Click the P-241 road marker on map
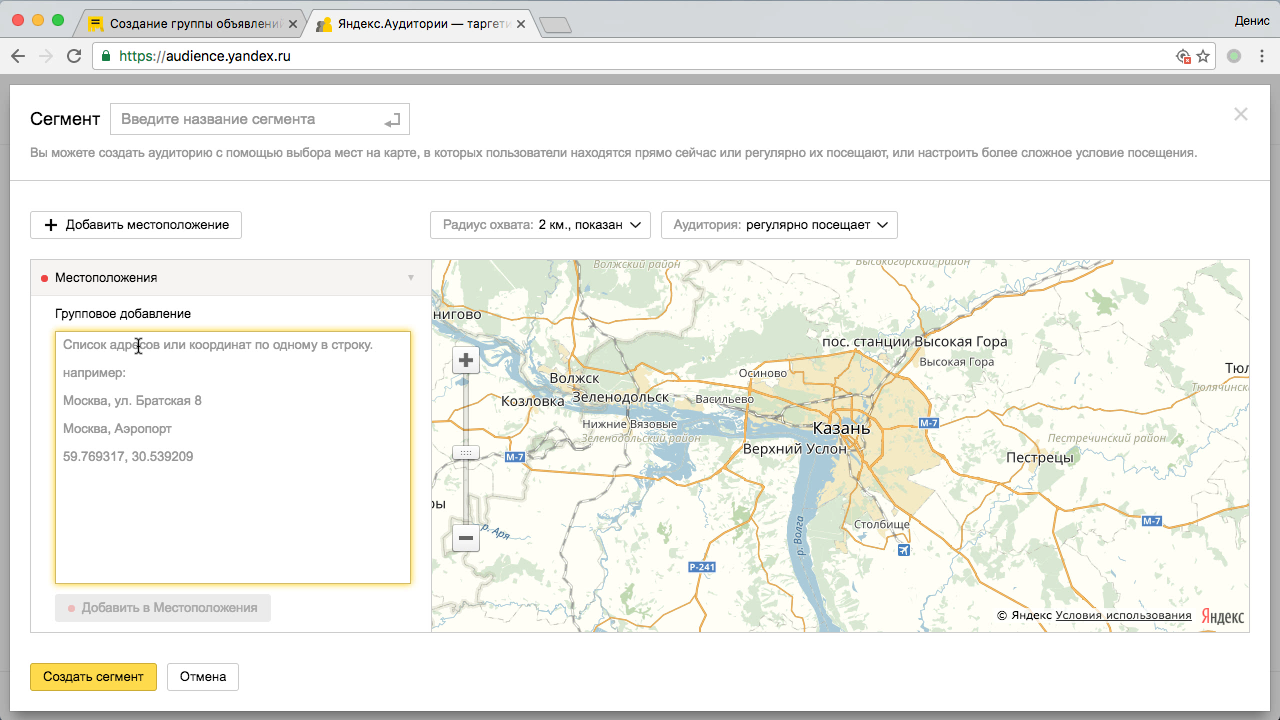 702,567
